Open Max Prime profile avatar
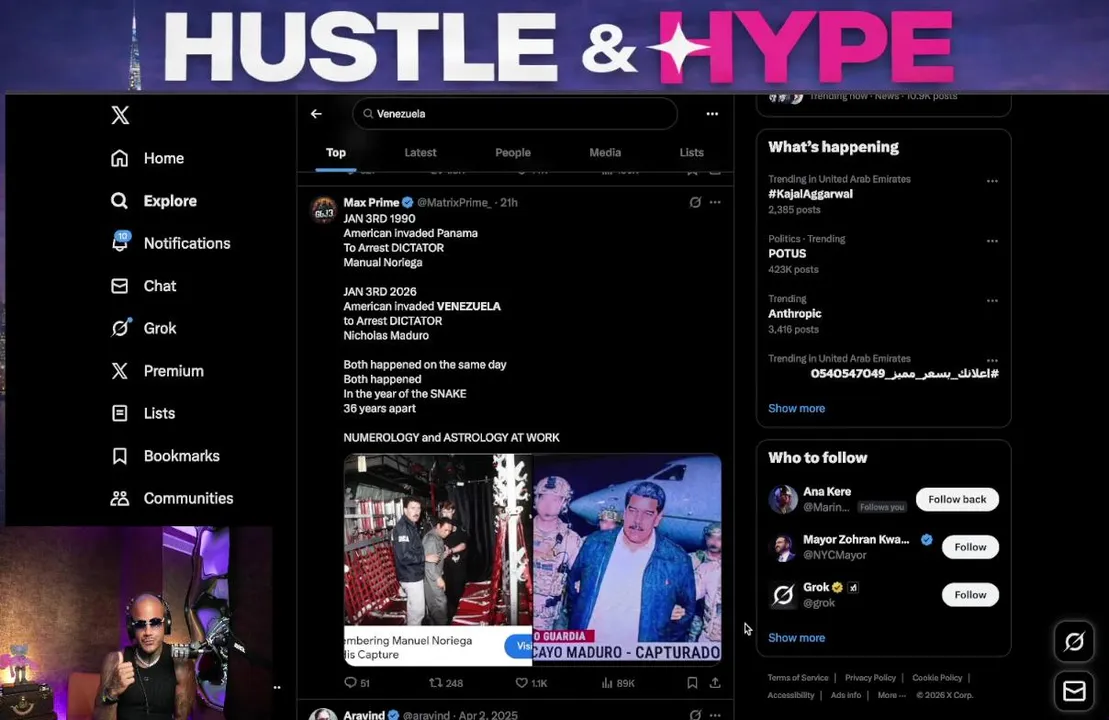 coord(324,211)
